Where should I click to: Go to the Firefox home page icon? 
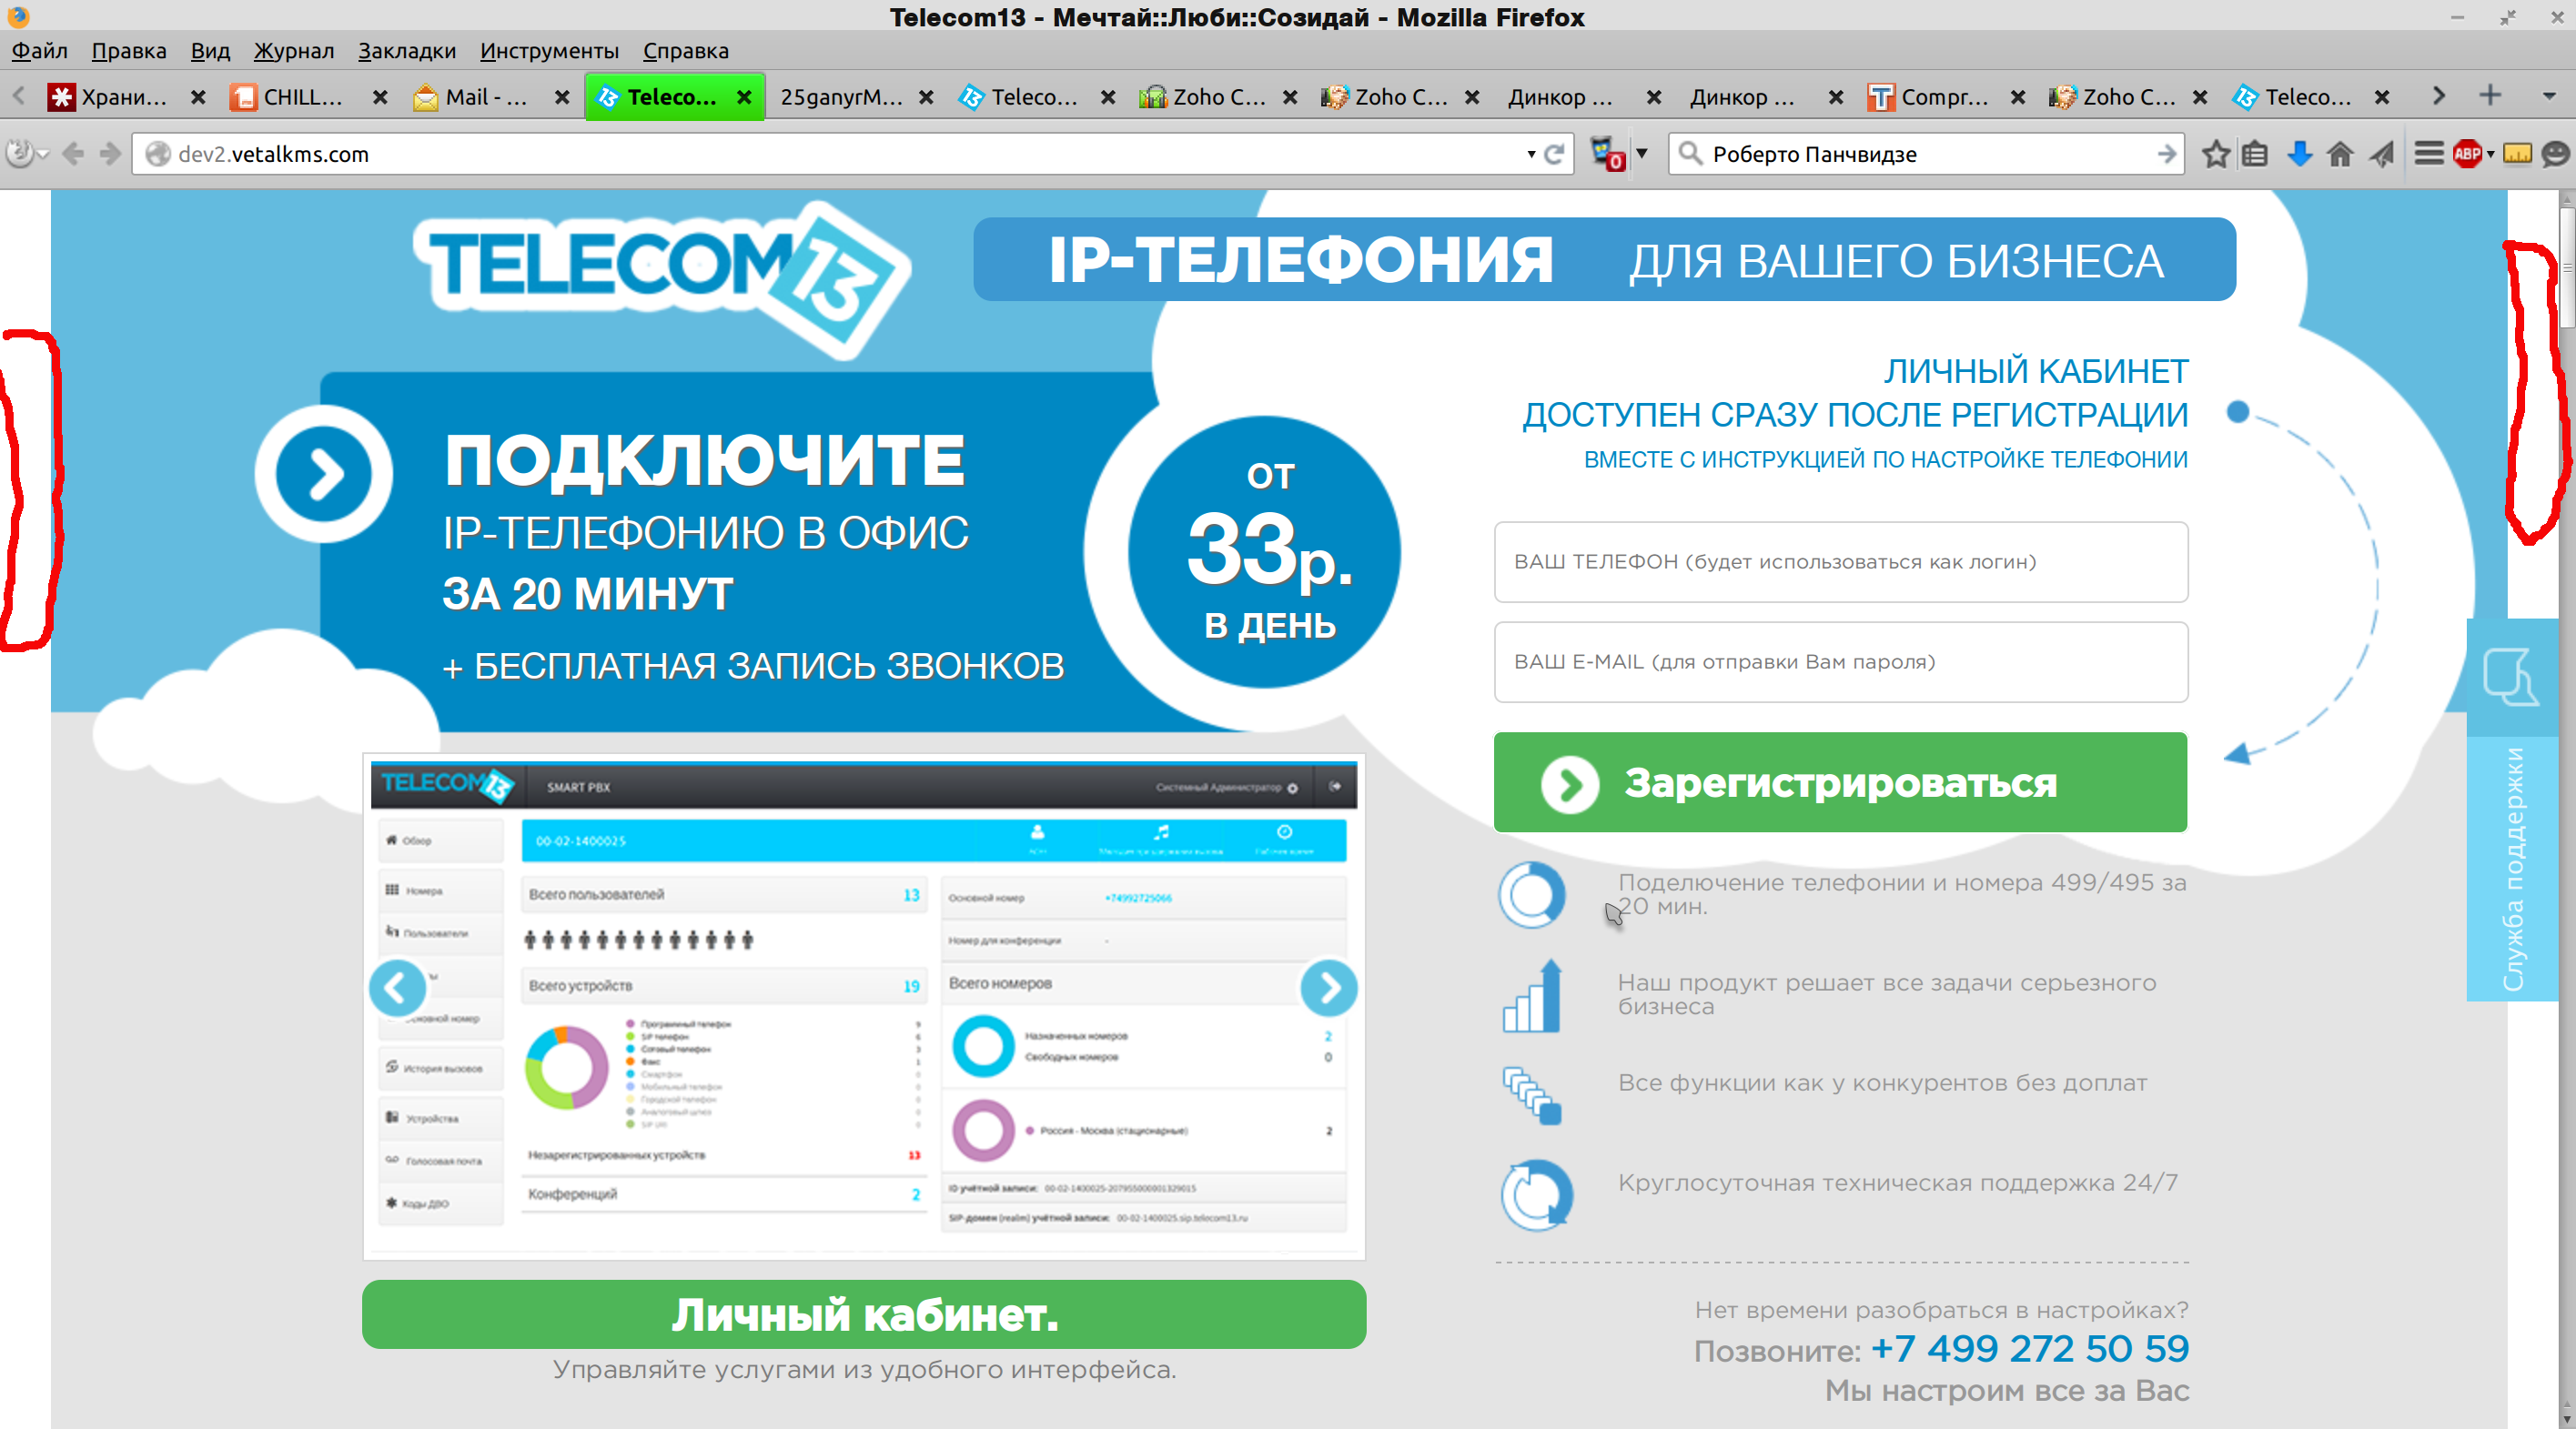2340,154
